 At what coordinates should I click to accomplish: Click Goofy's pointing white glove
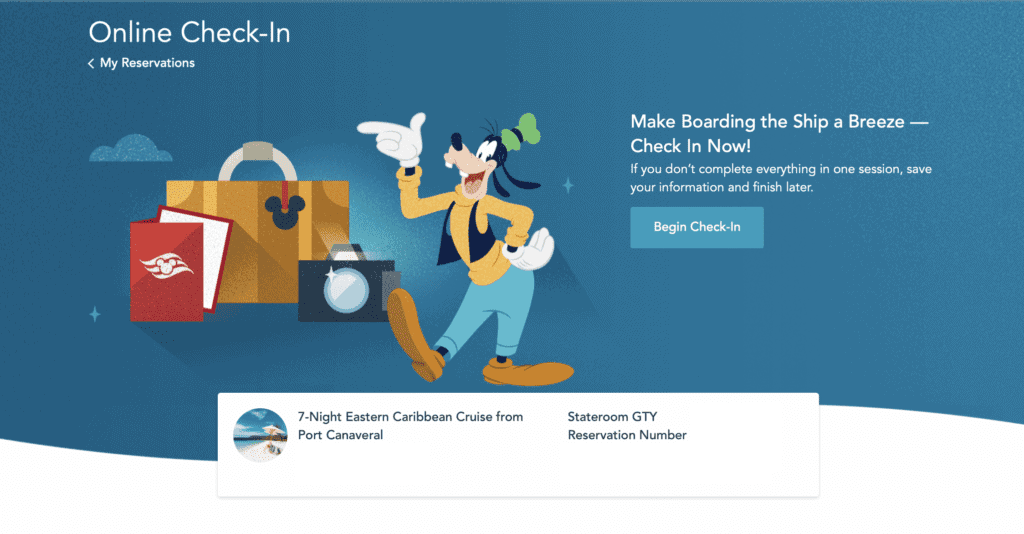(394, 138)
